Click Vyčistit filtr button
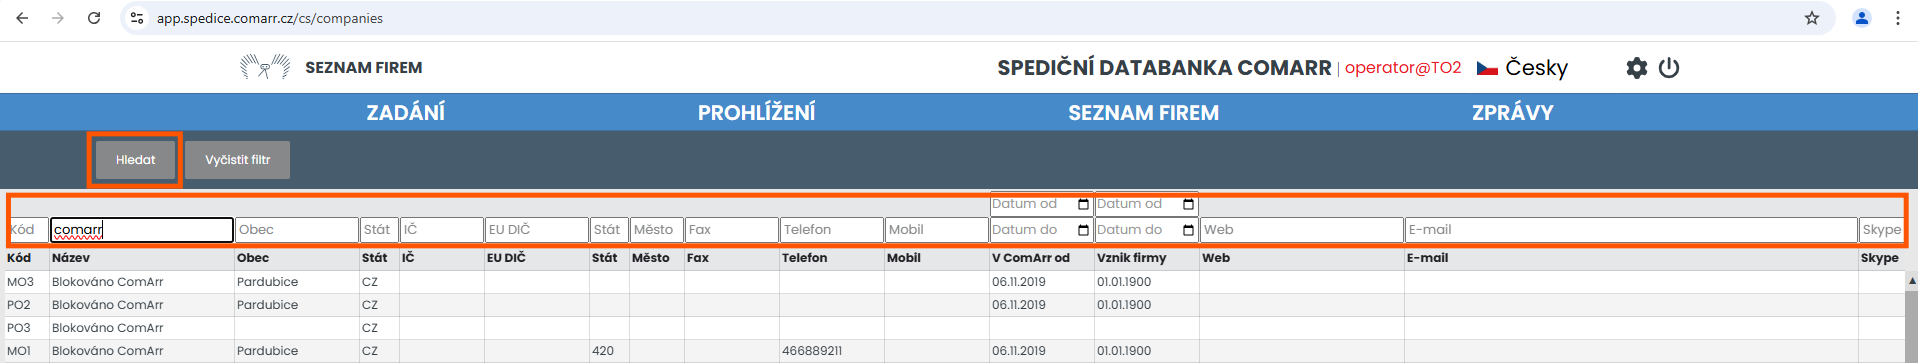This screenshot has height=363, width=1918. click(x=238, y=160)
